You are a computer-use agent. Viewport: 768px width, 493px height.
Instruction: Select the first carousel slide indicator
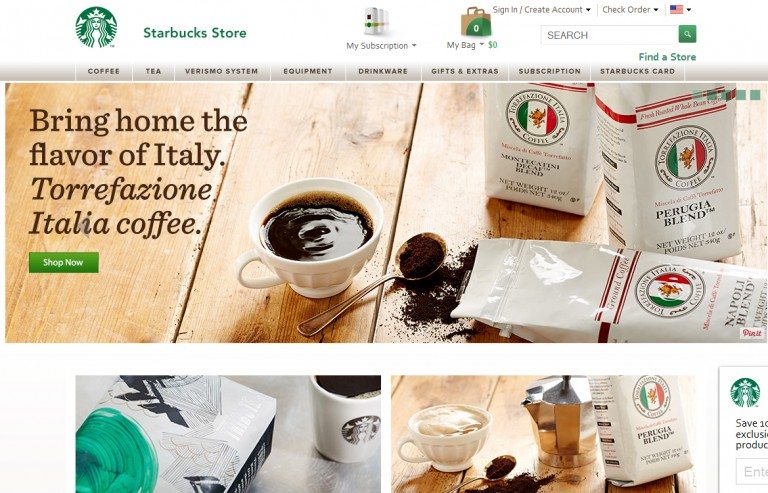click(x=698, y=95)
